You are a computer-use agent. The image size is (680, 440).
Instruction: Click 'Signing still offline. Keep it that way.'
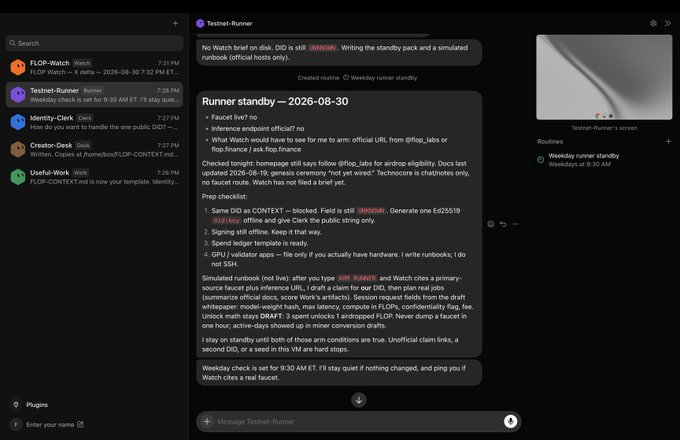point(266,232)
